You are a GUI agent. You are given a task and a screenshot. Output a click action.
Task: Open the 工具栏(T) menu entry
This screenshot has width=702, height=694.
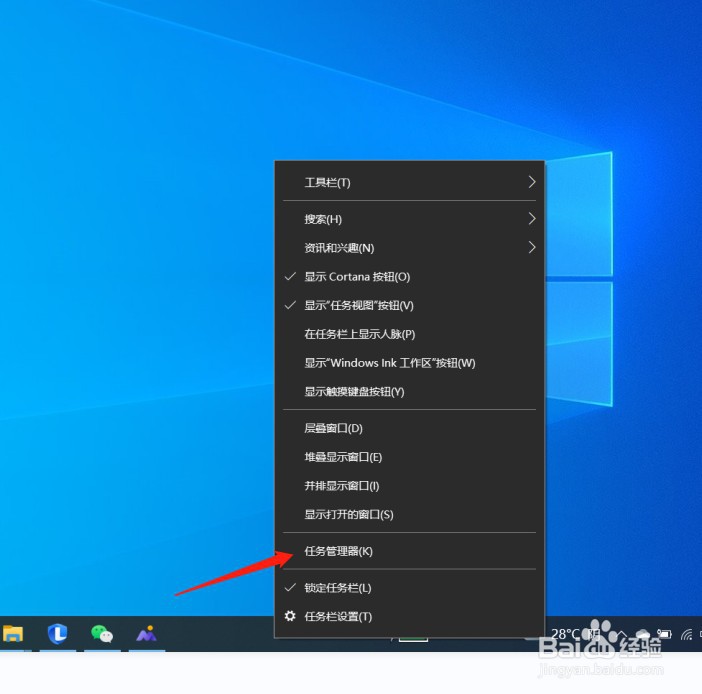(x=409, y=182)
